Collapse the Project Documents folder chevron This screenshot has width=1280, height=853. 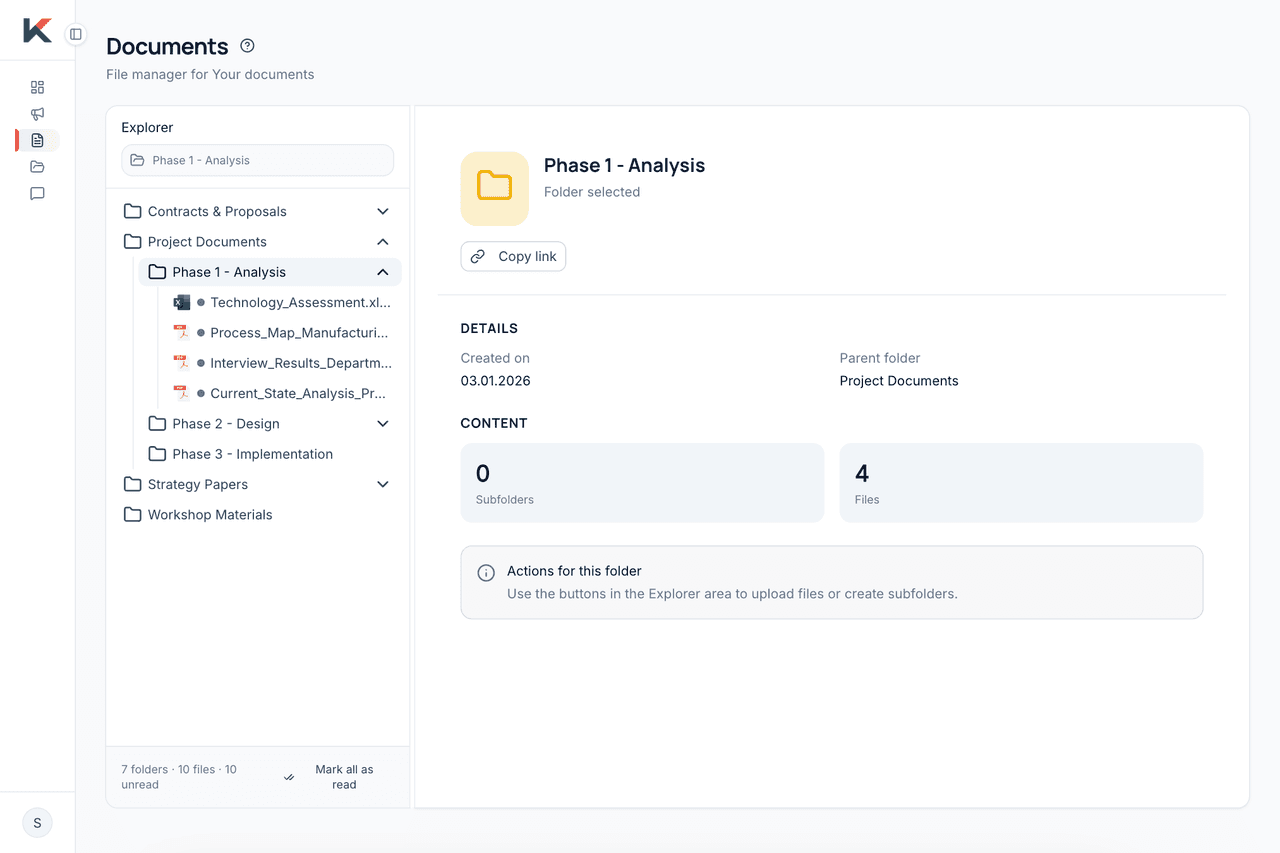tap(382, 242)
